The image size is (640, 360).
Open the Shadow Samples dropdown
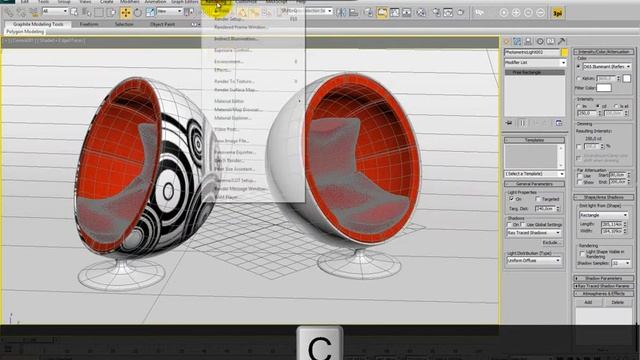point(621,263)
